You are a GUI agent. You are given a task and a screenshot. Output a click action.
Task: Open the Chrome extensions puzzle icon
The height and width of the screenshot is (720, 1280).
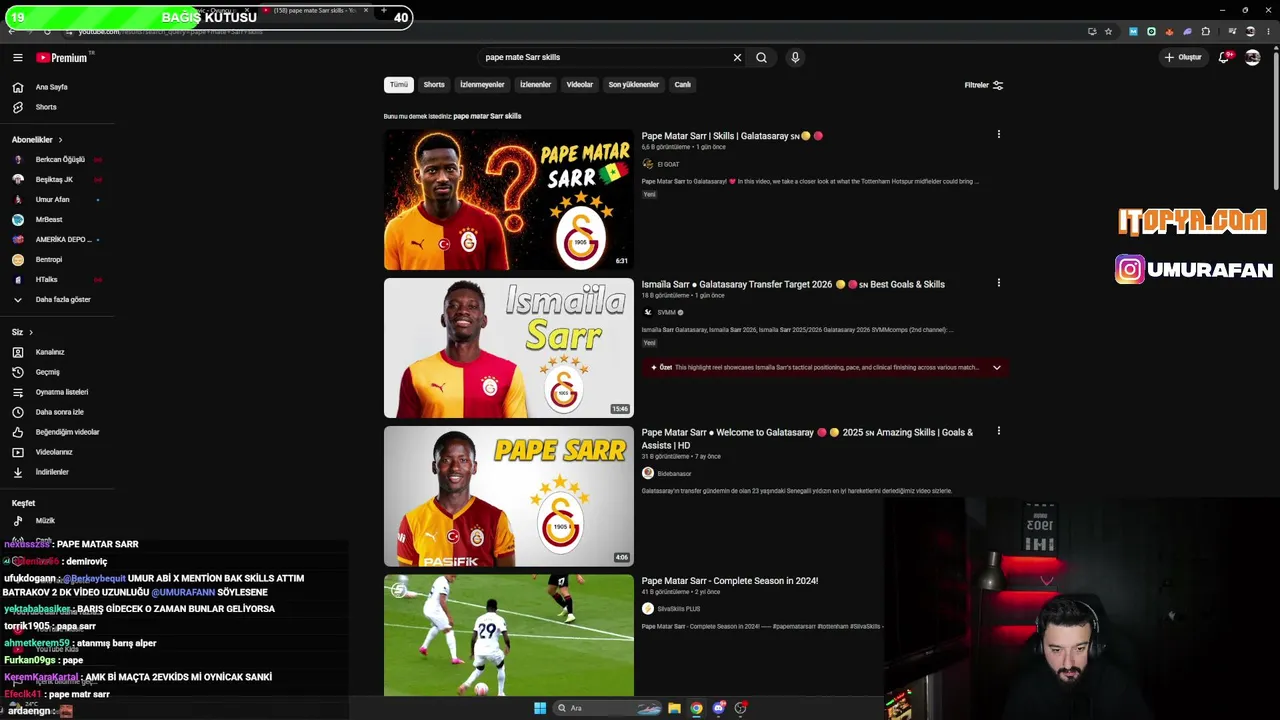(x=1205, y=31)
